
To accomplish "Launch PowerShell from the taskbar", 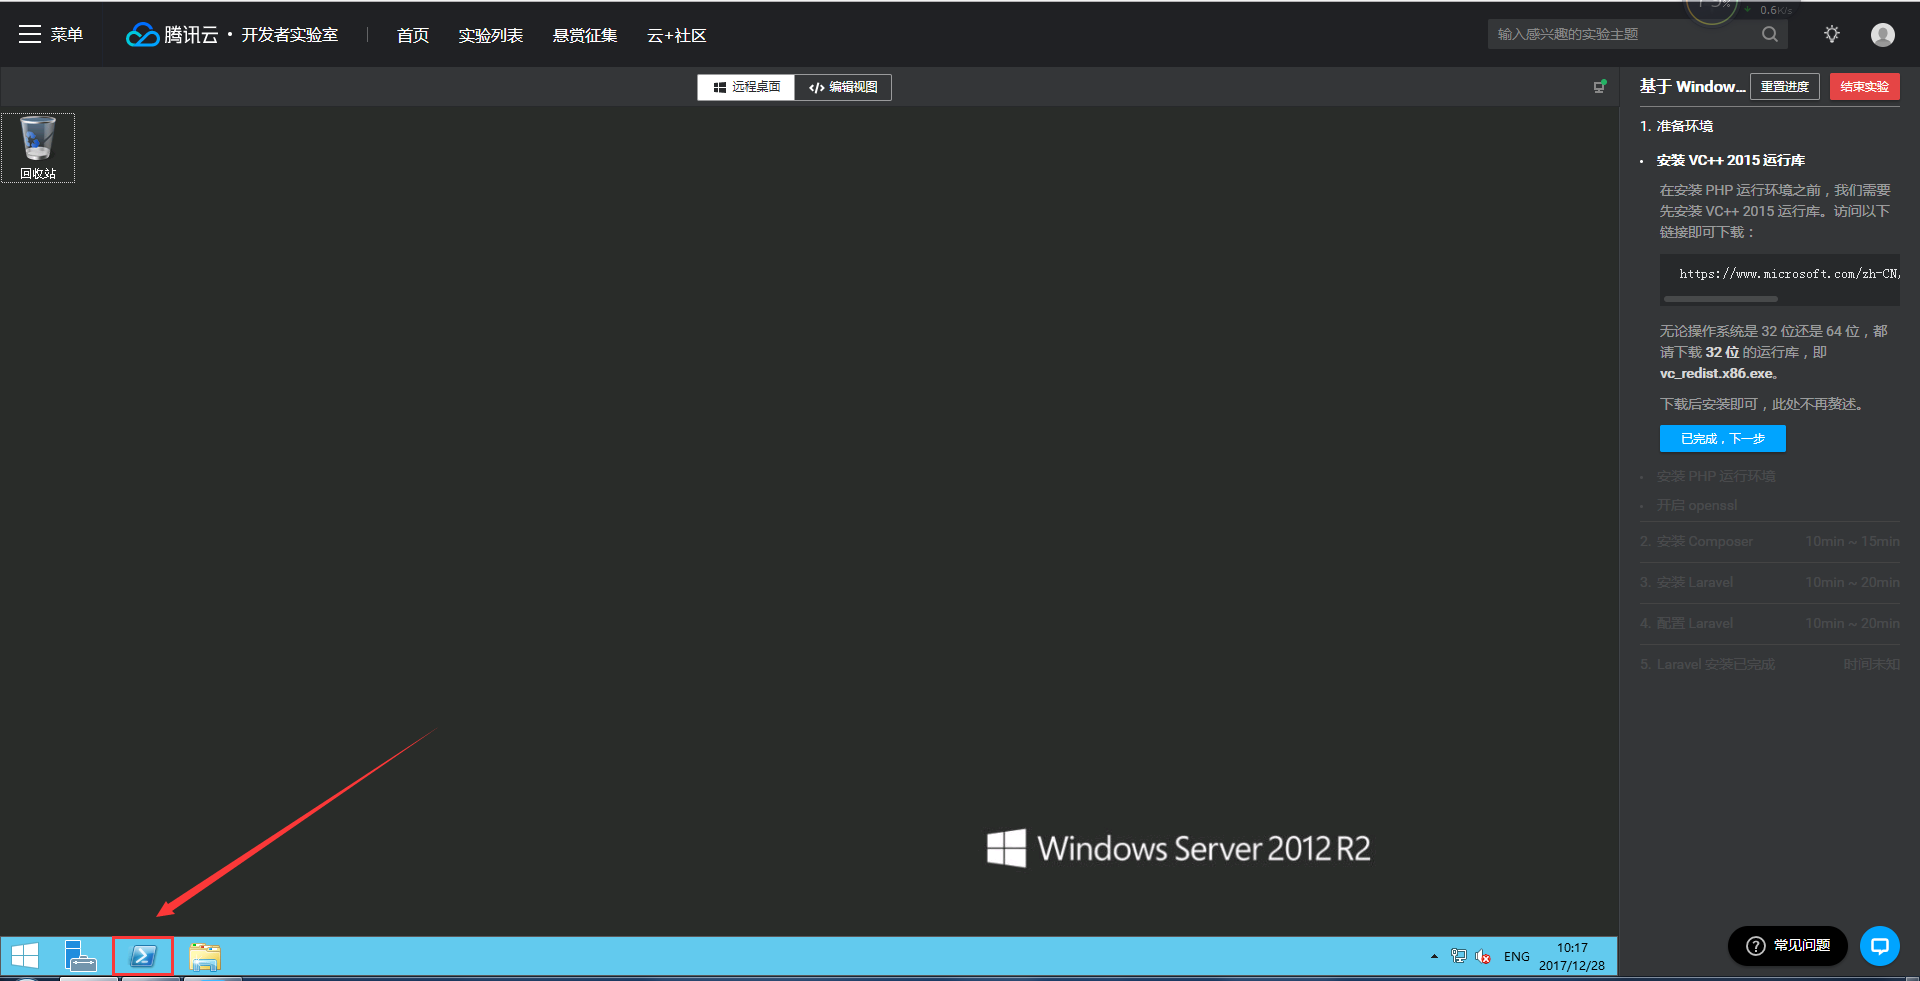I will (143, 956).
